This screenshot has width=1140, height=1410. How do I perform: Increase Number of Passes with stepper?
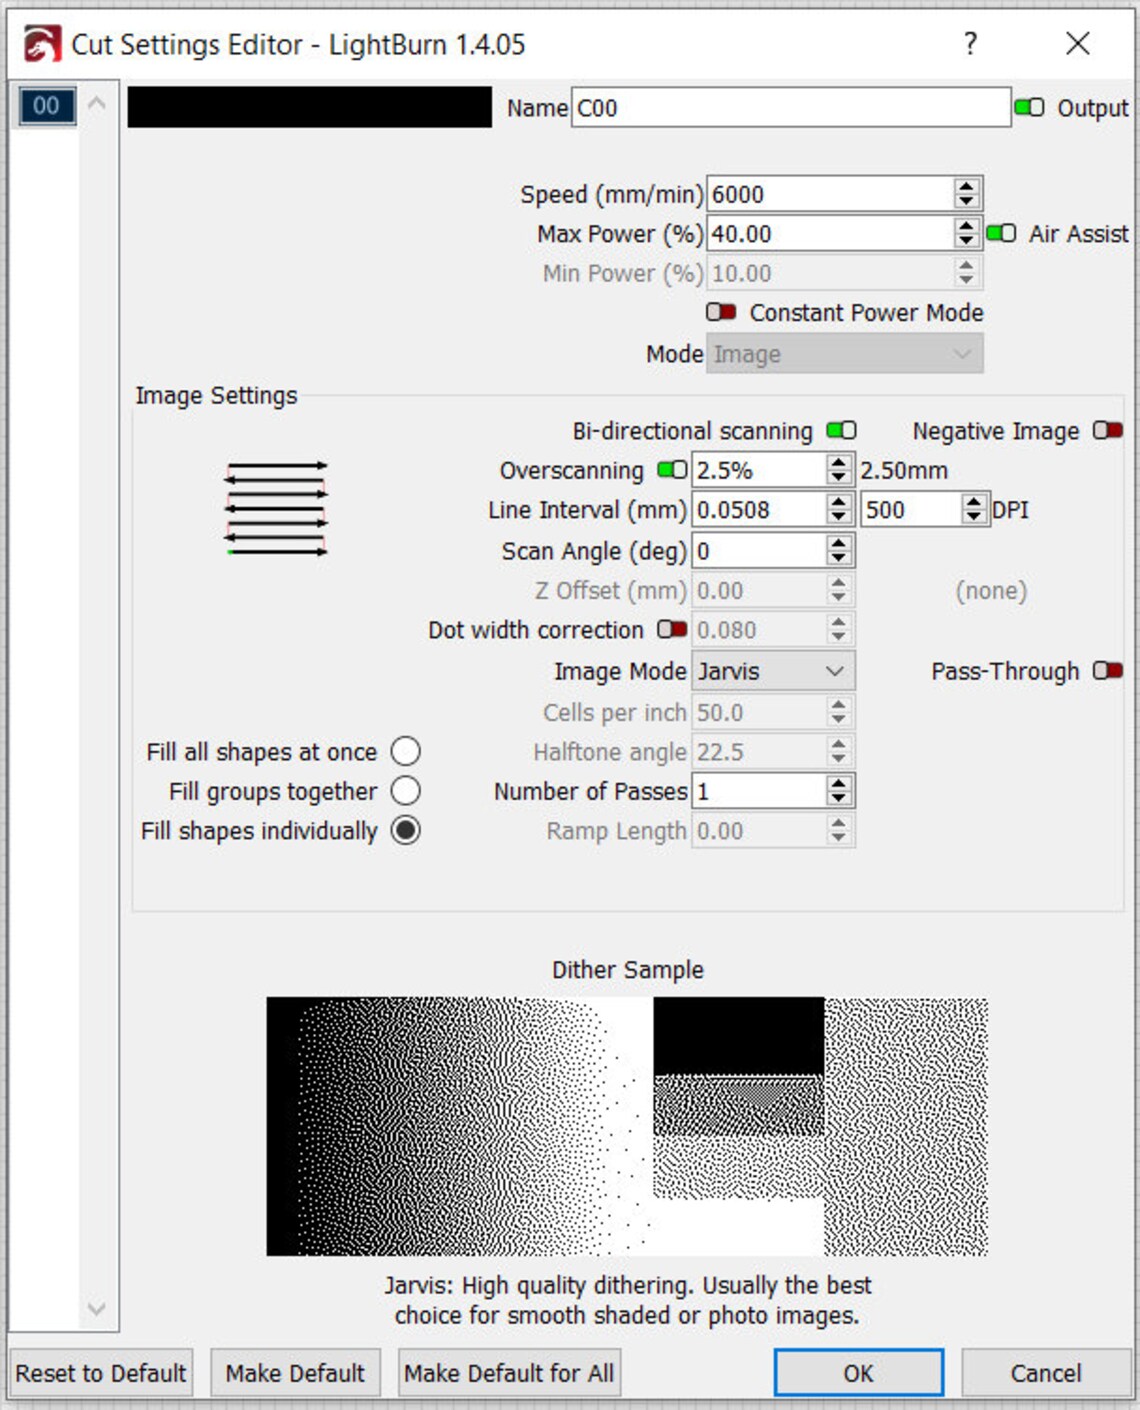tap(837, 783)
